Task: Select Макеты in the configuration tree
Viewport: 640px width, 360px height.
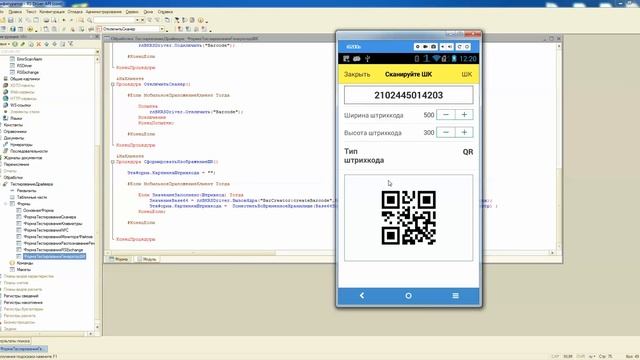Action: [x=24, y=269]
